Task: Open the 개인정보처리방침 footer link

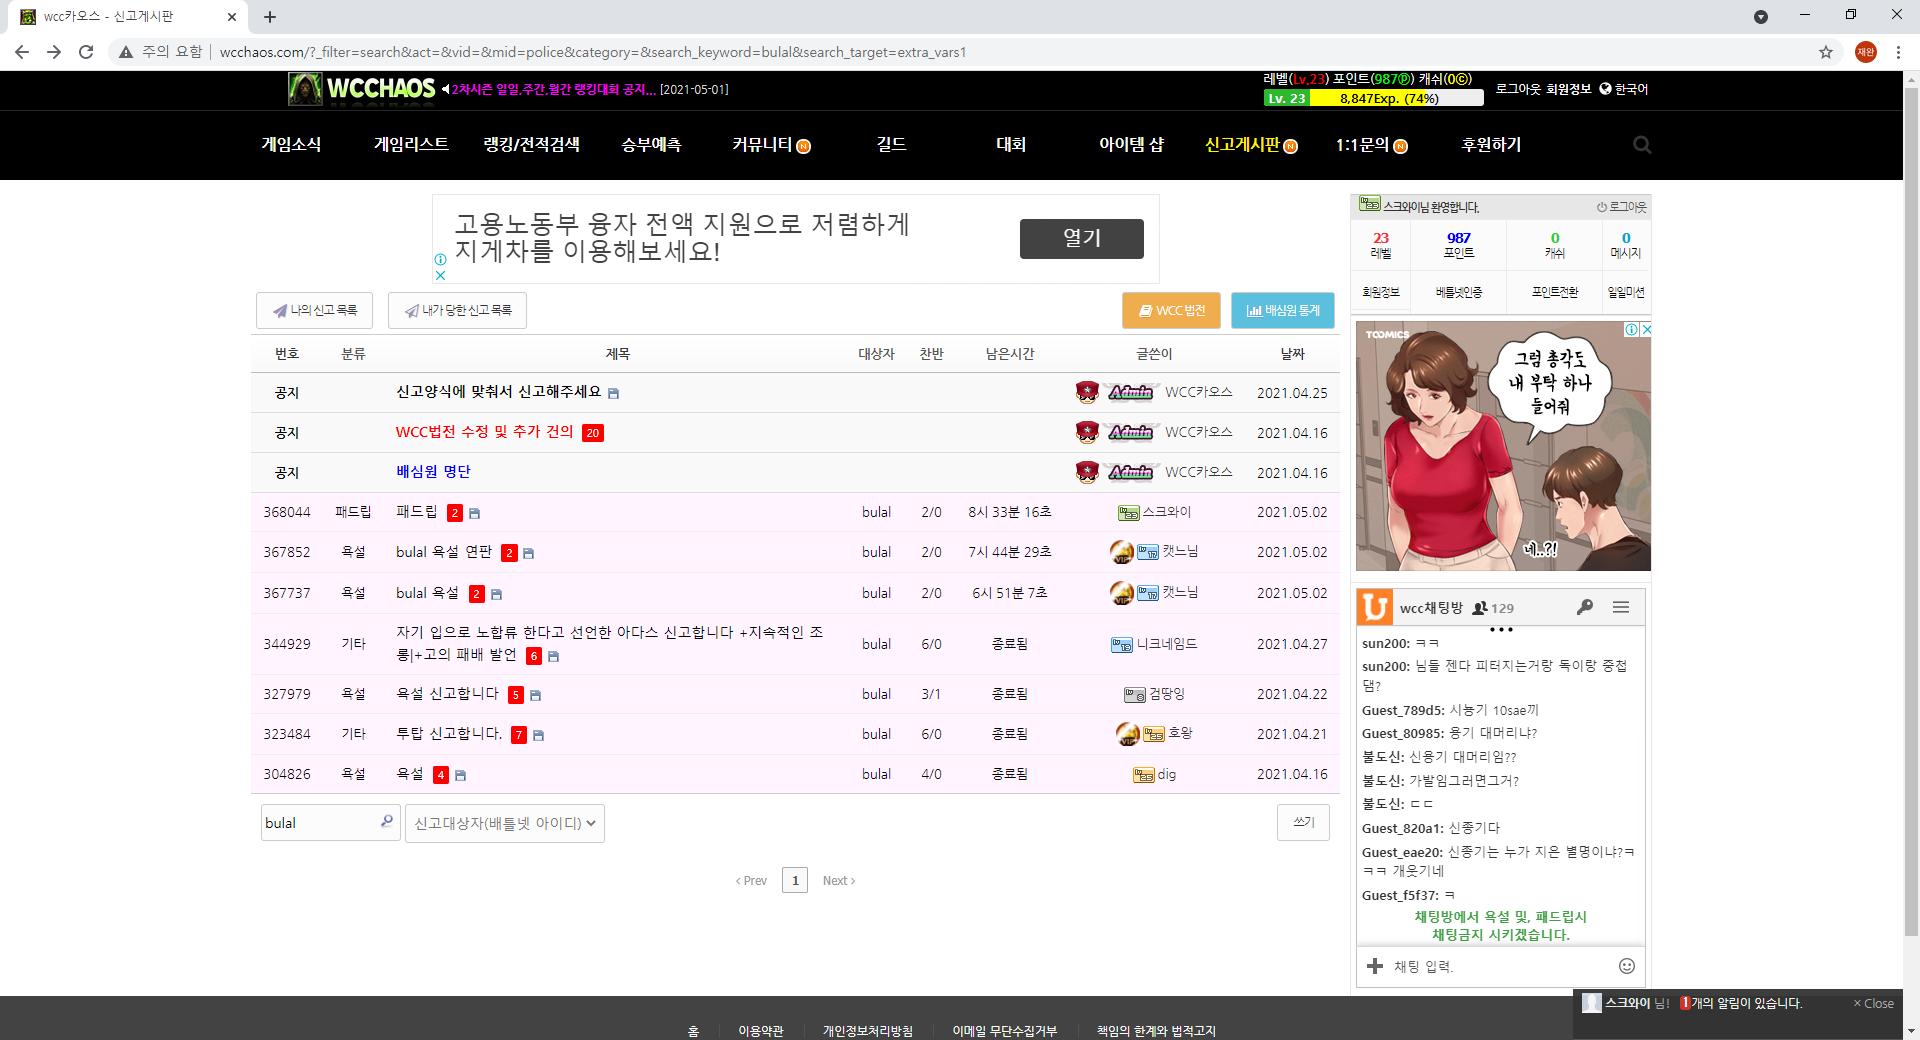Action: pyautogui.click(x=868, y=1031)
